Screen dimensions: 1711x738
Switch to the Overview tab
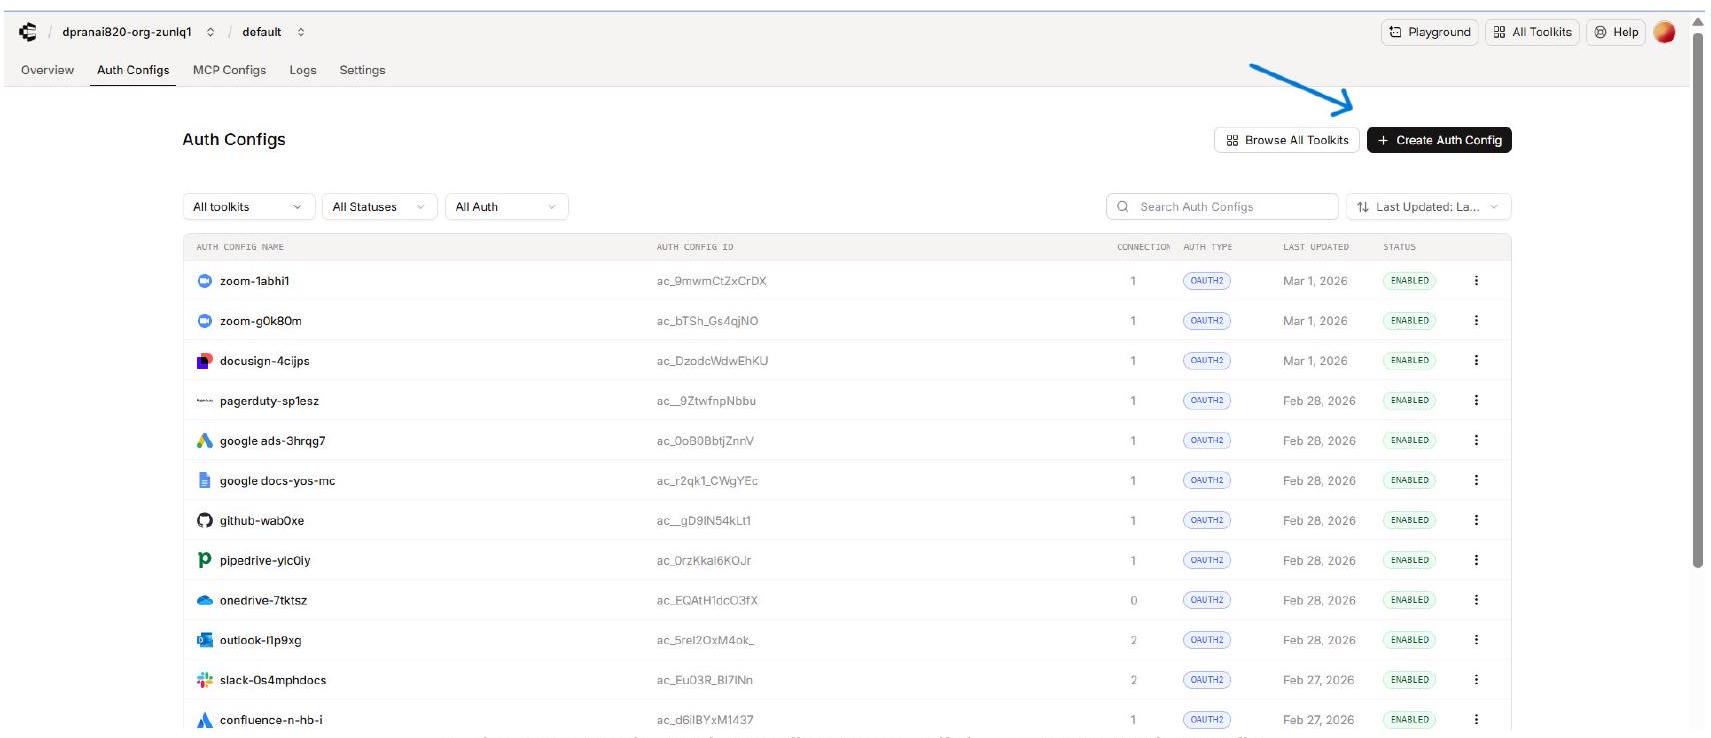coord(47,70)
